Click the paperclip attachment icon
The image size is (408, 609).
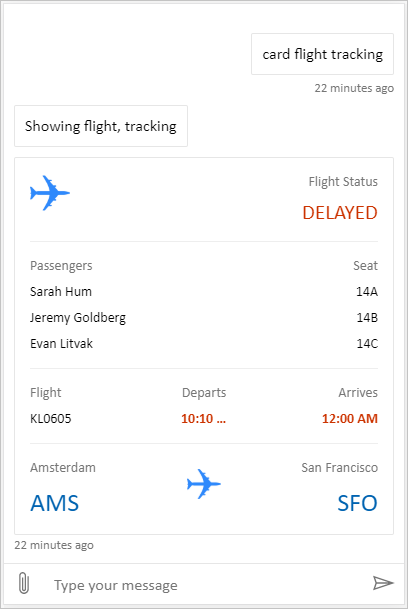point(24,583)
